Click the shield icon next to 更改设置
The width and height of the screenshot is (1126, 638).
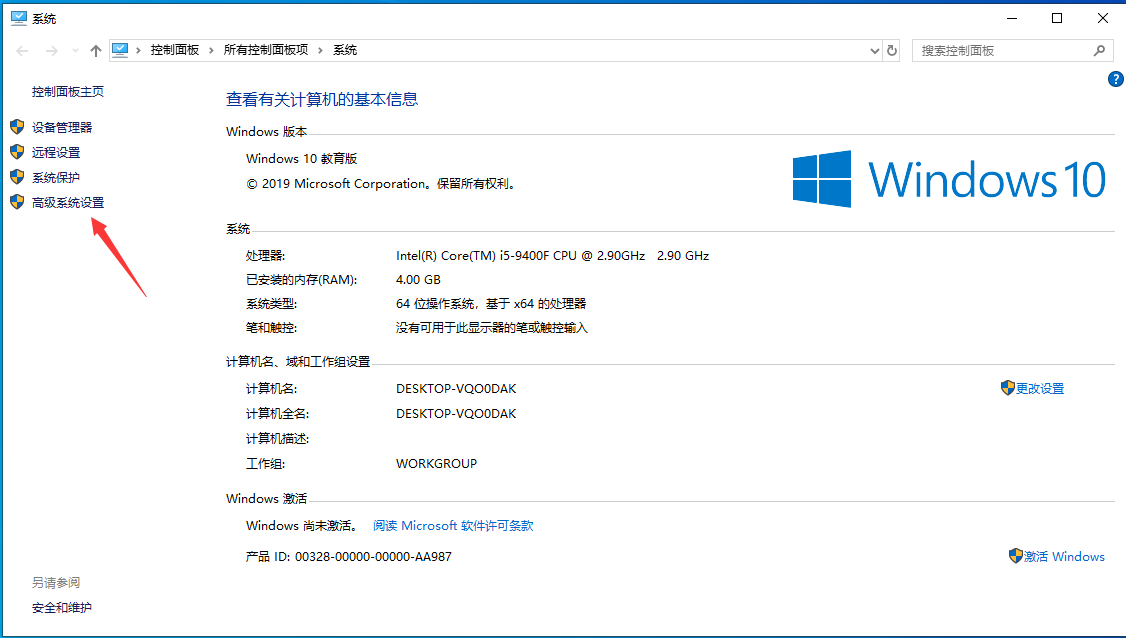(x=1007, y=388)
